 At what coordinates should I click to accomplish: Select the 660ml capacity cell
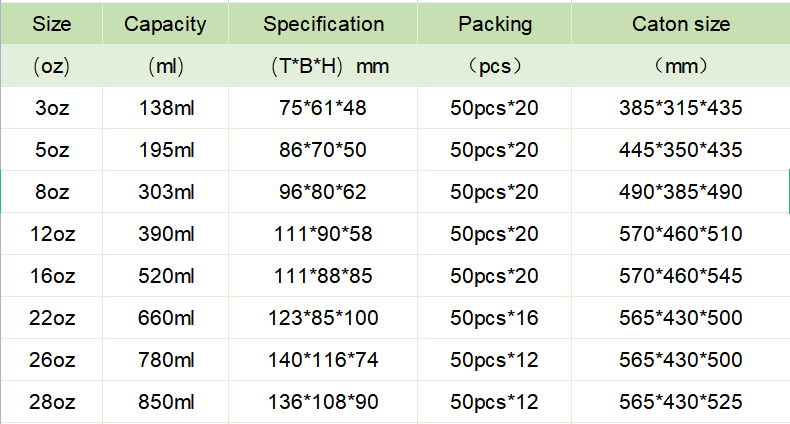coord(165,318)
